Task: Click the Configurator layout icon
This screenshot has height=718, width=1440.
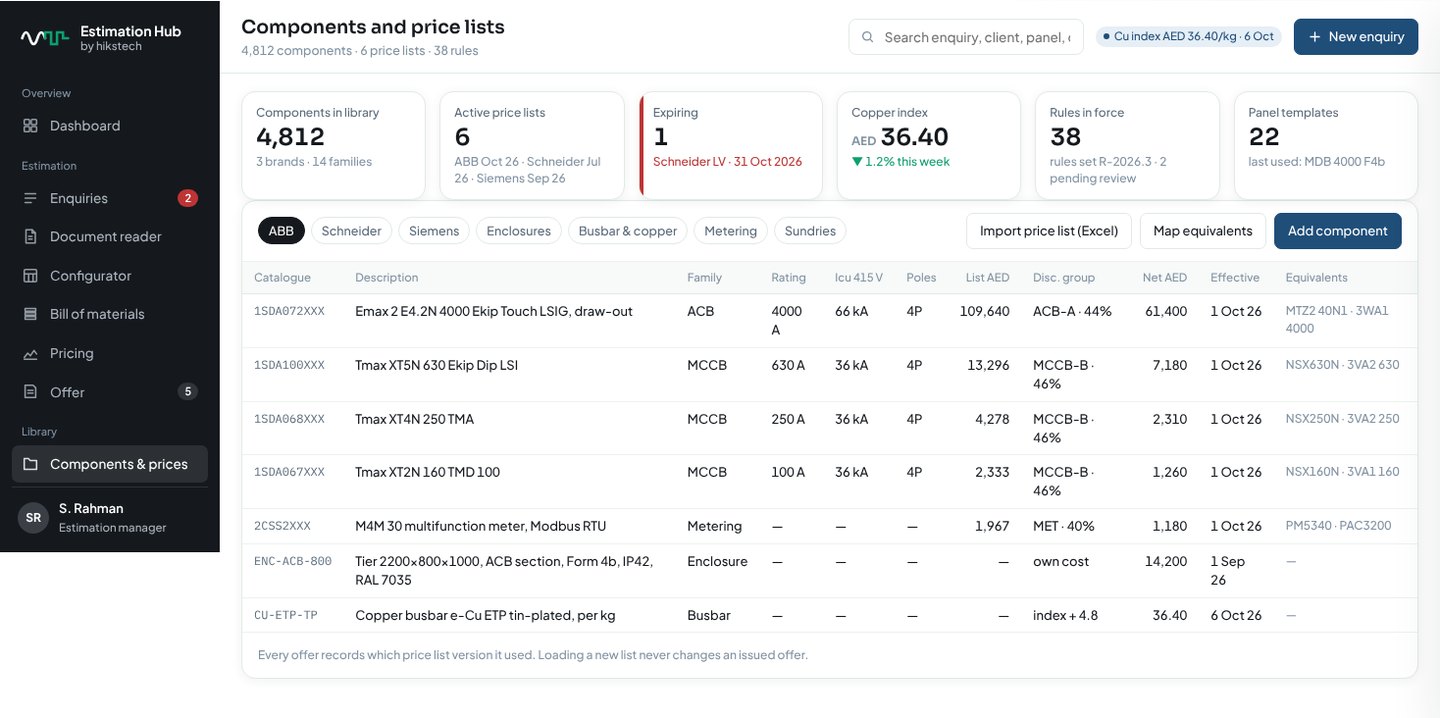Action: click(x=30, y=276)
